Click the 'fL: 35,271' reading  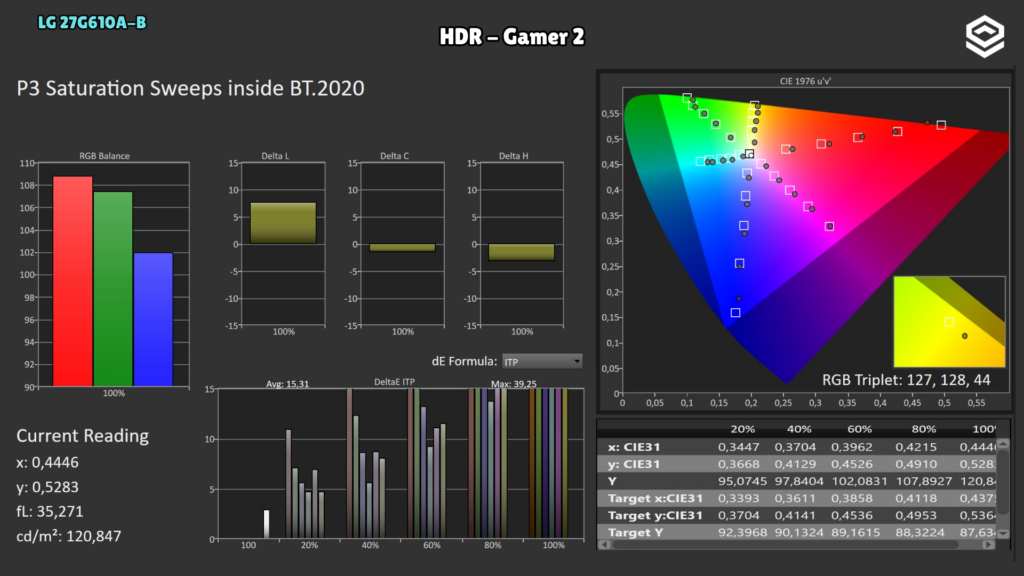click(x=50, y=511)
